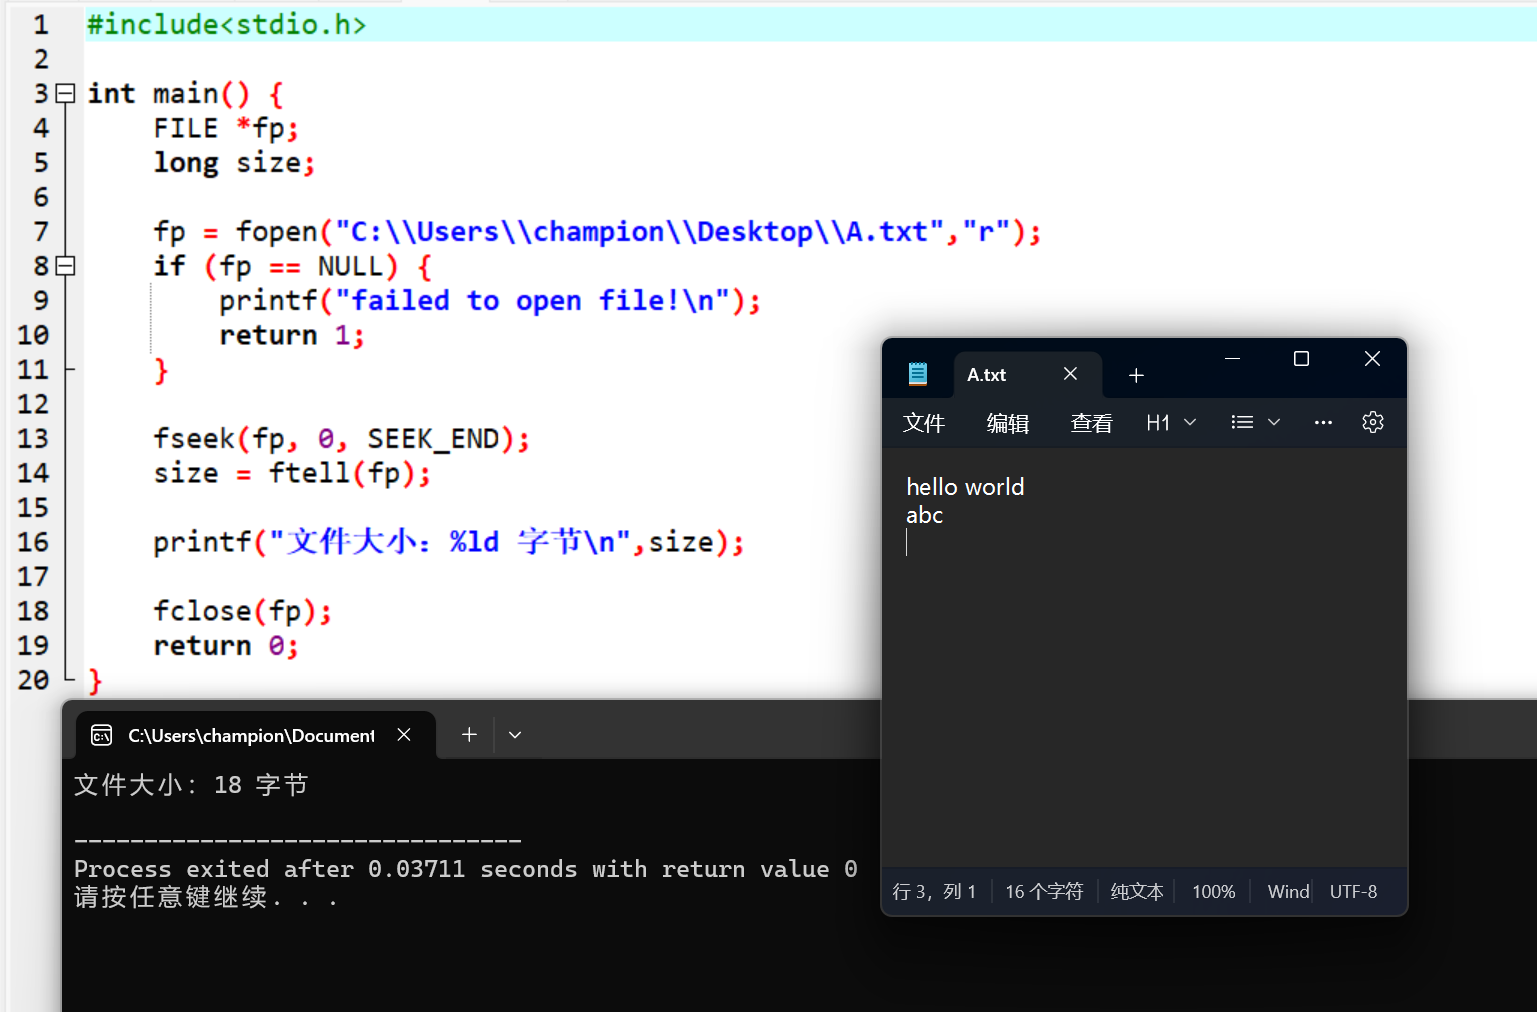Click the Process exited terminal line
The image size is (1537, 1012).
tap(466, 869)
